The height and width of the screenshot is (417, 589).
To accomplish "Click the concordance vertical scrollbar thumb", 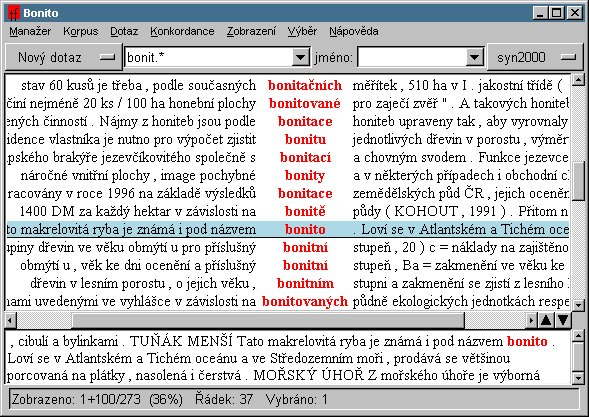I will (x=578, y=182).
